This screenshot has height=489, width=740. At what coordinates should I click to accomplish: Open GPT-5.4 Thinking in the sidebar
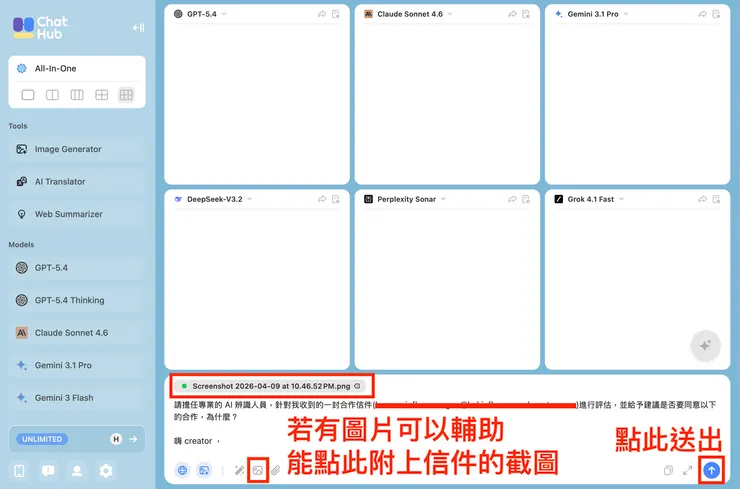pos(77,300)
